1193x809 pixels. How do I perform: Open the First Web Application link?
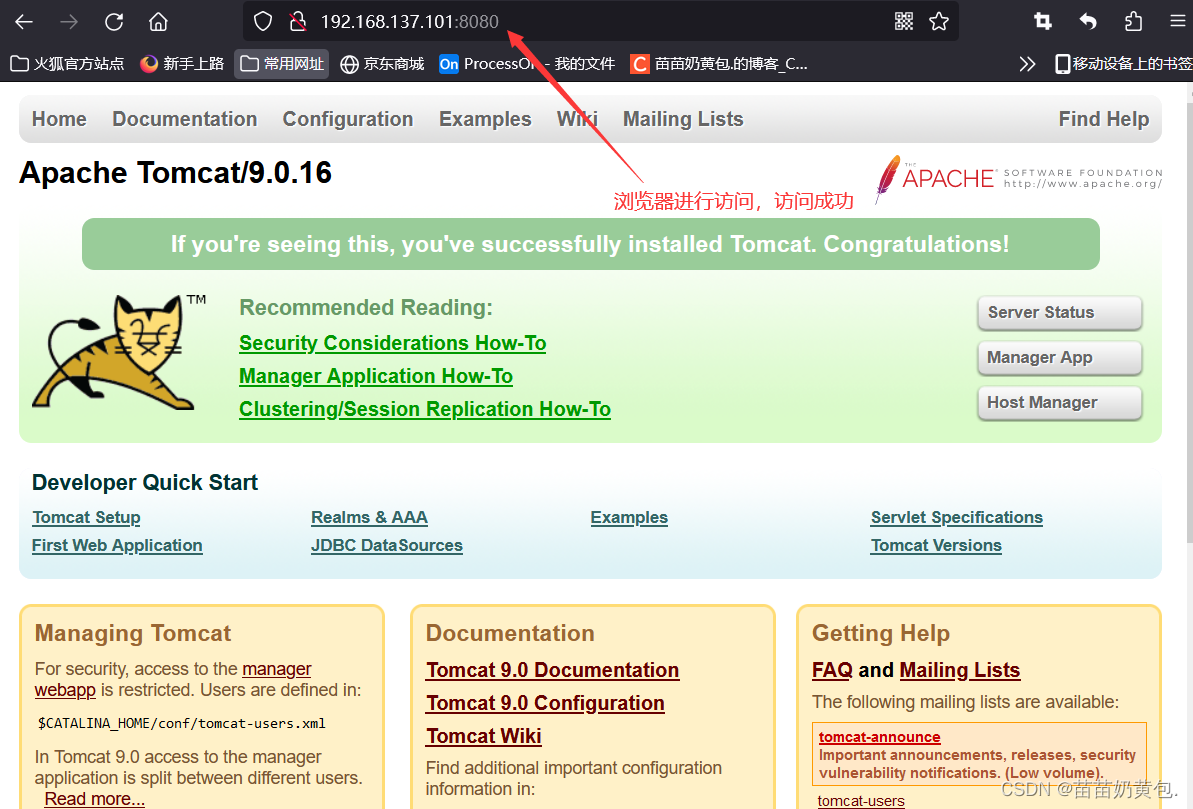[117, 546]
